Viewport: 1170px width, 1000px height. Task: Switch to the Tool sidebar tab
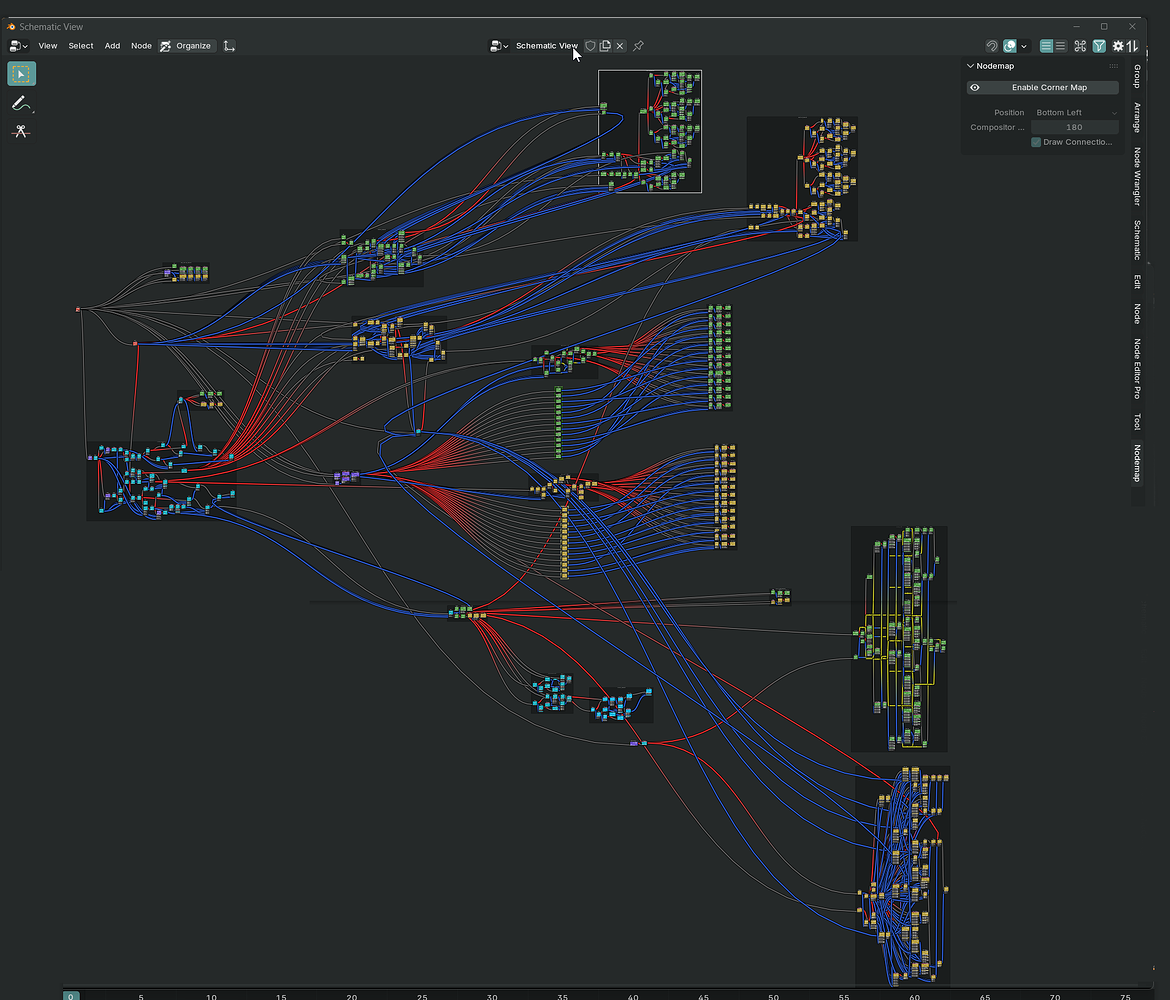1137,422
